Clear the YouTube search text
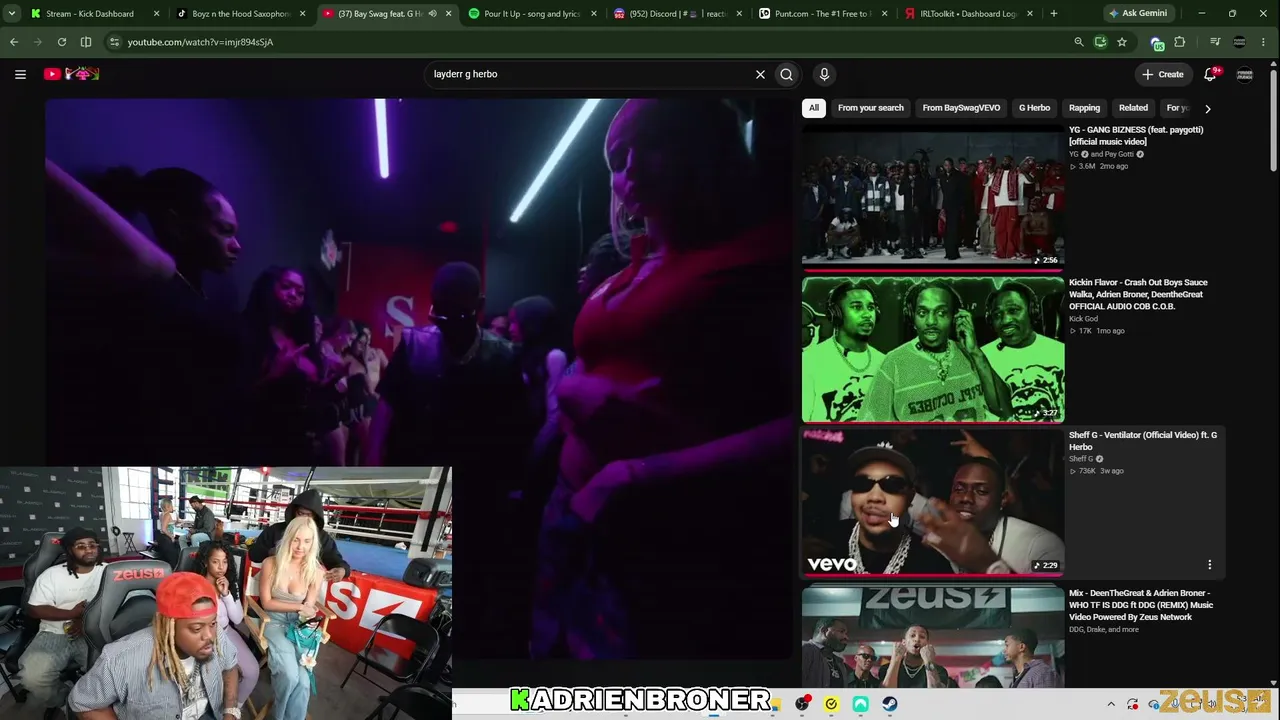The width and height of the screenshot is (1280, 720). [760, 74]
